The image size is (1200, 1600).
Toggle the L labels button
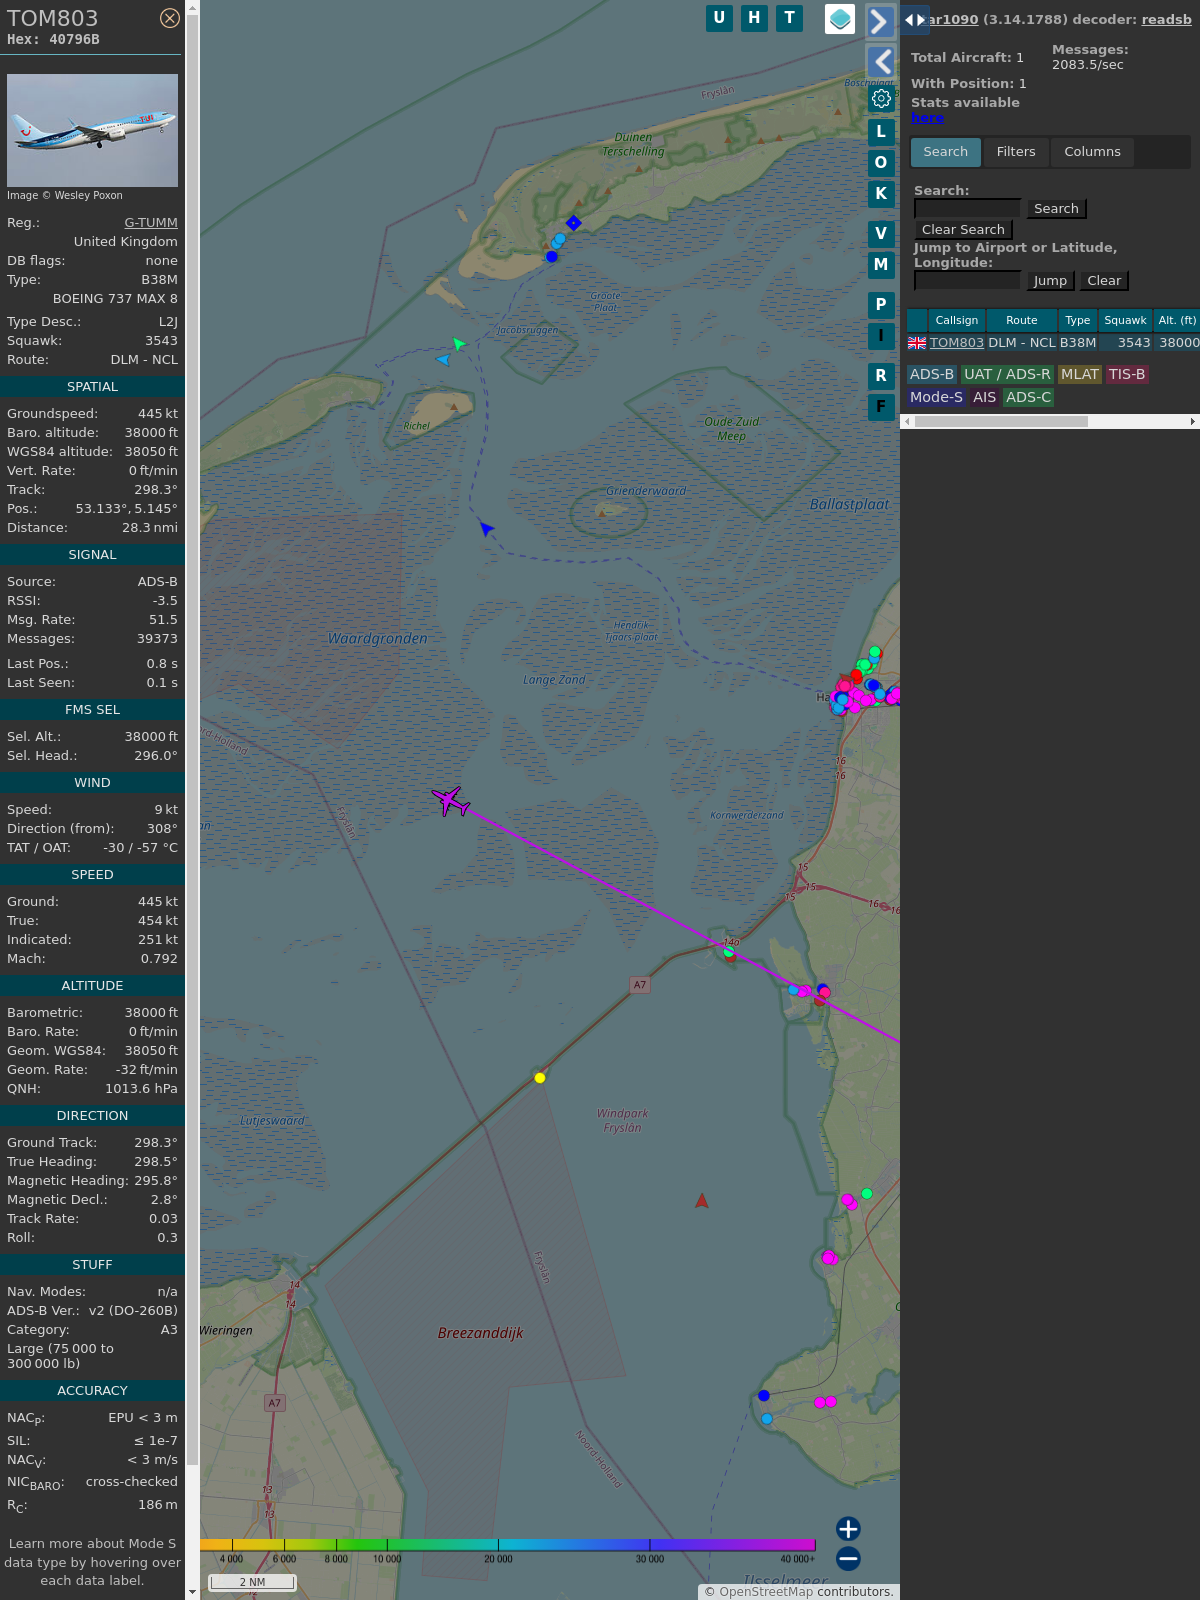click(881, 132)
